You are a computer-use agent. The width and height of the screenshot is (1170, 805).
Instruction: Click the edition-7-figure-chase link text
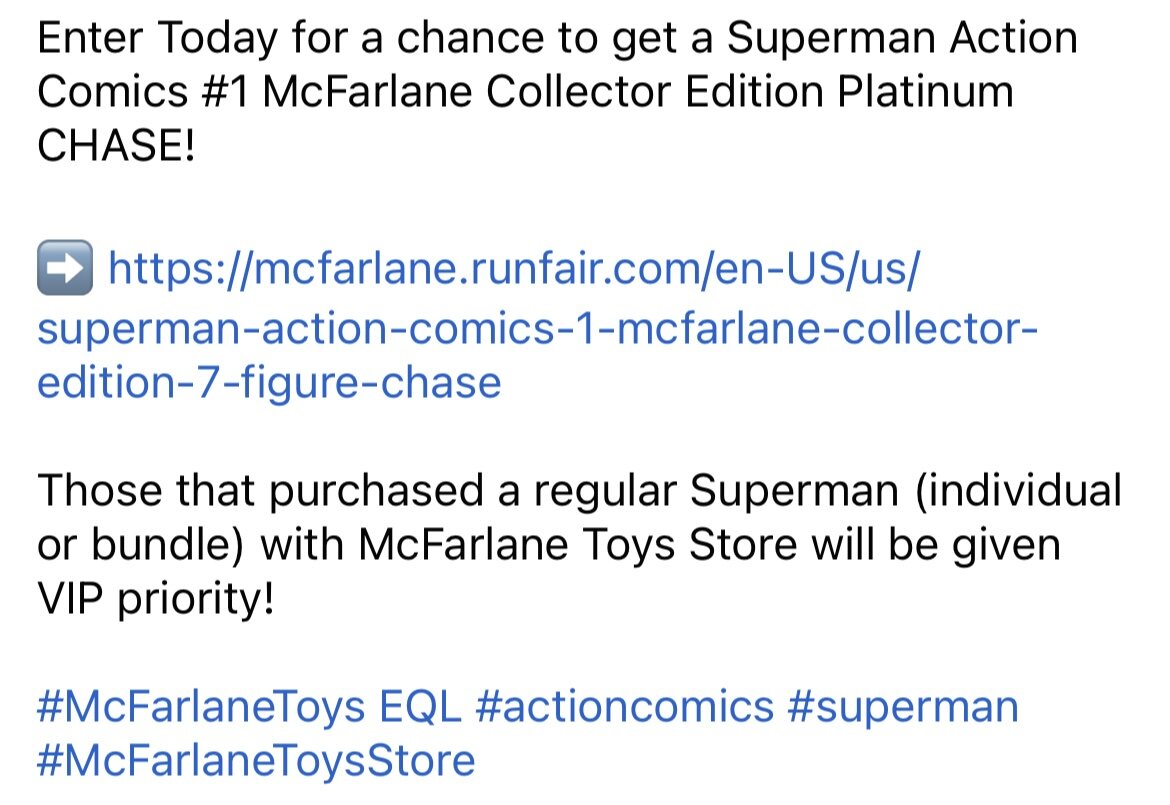click(x=269, y=383)
